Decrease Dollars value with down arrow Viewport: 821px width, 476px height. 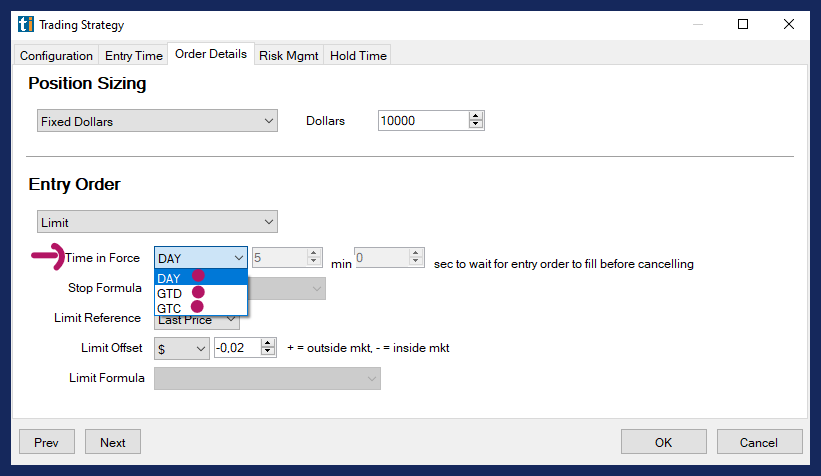pyautogui.click(x=476, y=126)
